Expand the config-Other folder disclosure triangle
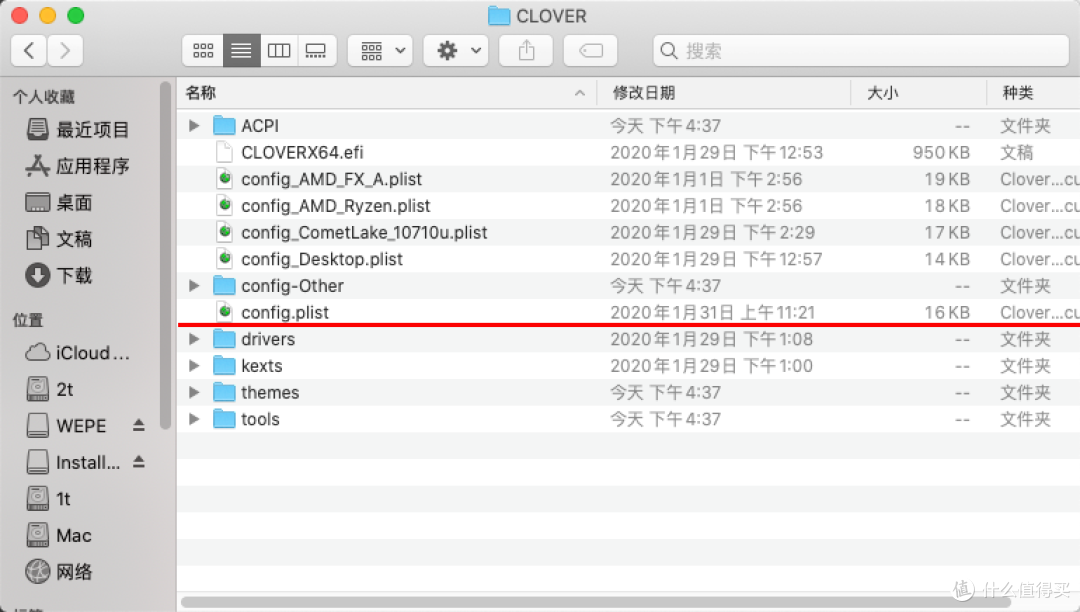This screenshot has height=612, width=1080. tap(194, 286)
